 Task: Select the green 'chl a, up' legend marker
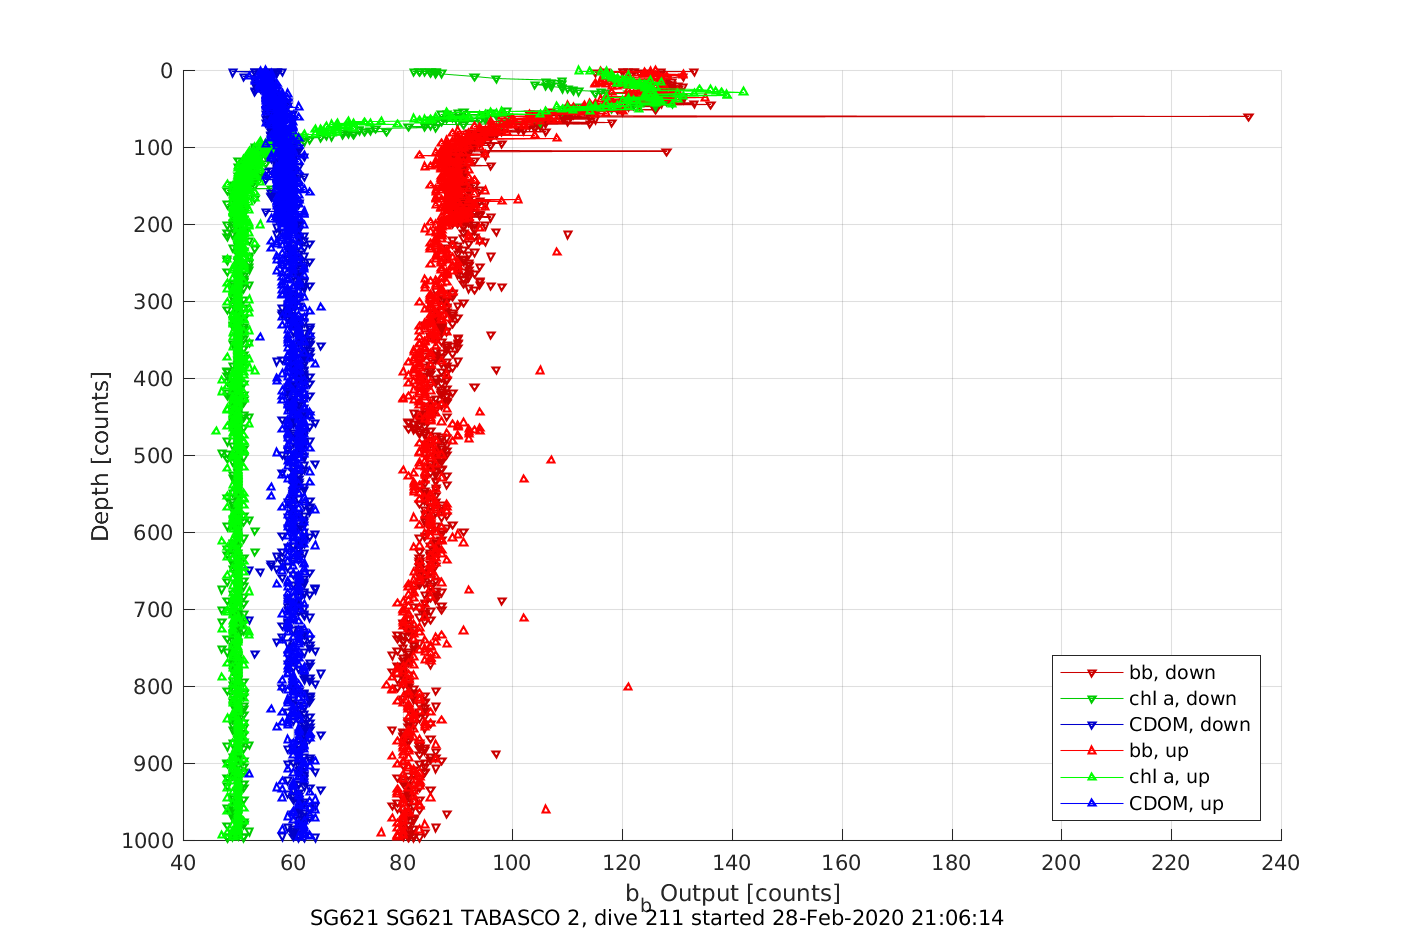(x=1092, y=776)
